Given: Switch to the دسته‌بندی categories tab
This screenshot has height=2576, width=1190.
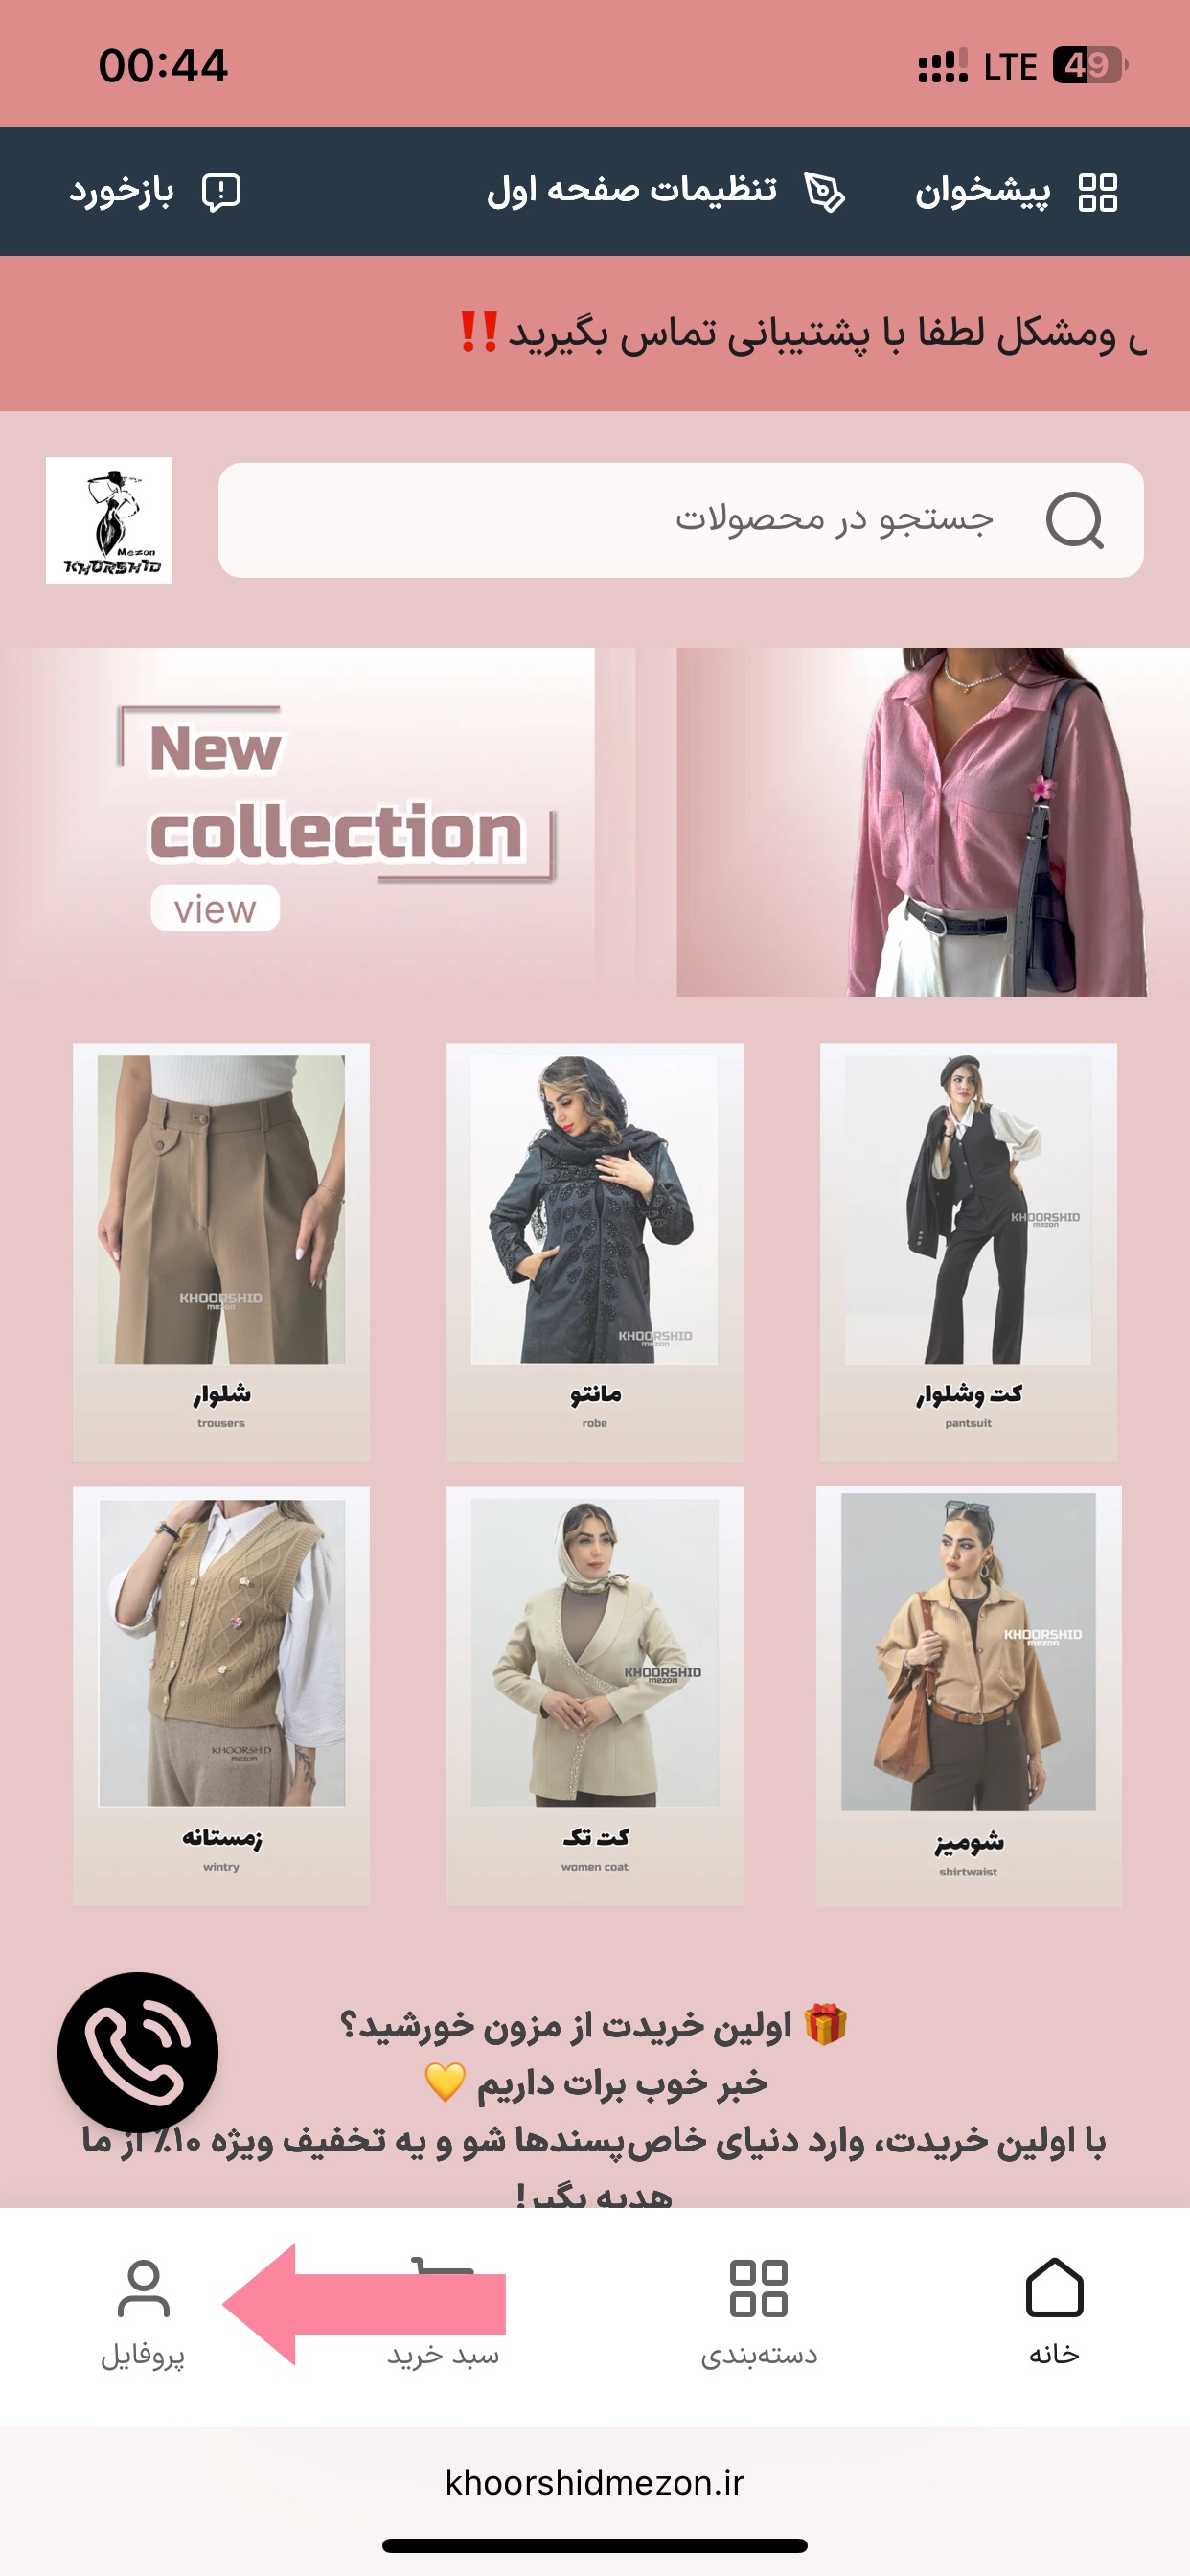Looking at the screenshot, I should coord(759,2313).
